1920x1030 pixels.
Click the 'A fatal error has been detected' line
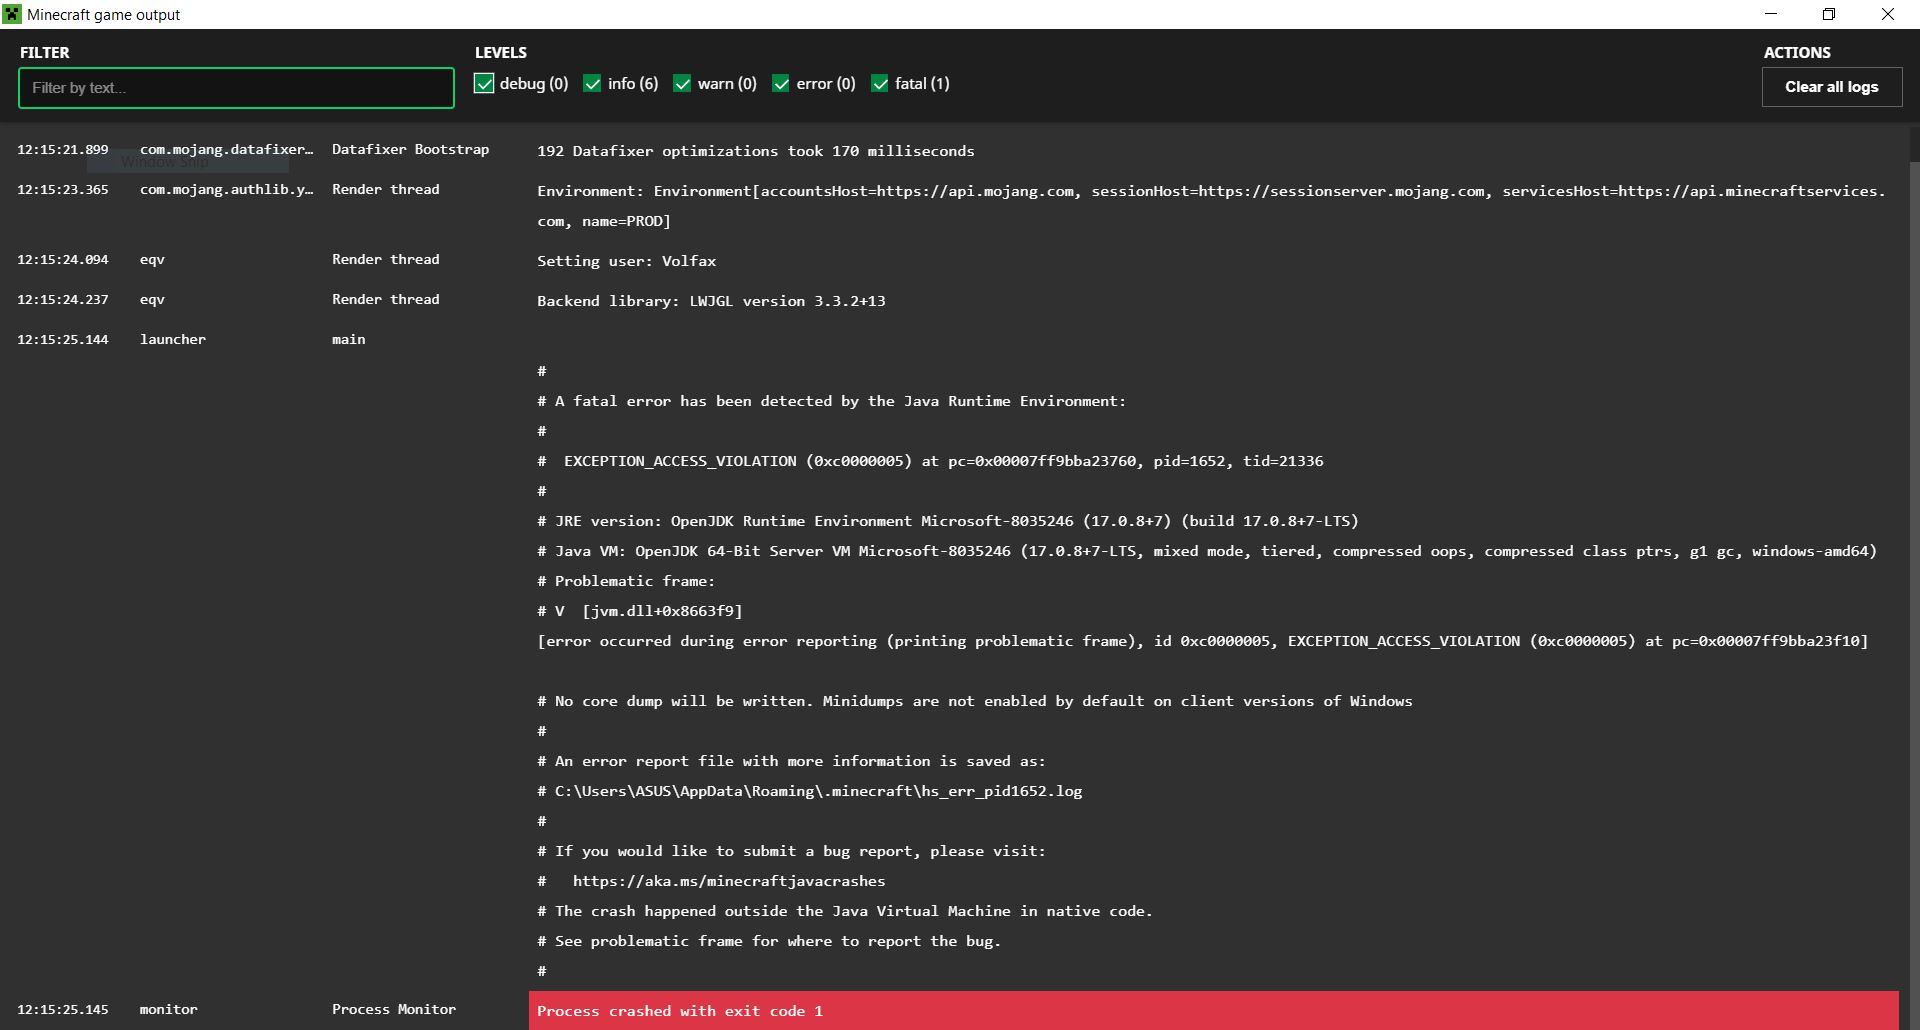(x=832, y=401)
